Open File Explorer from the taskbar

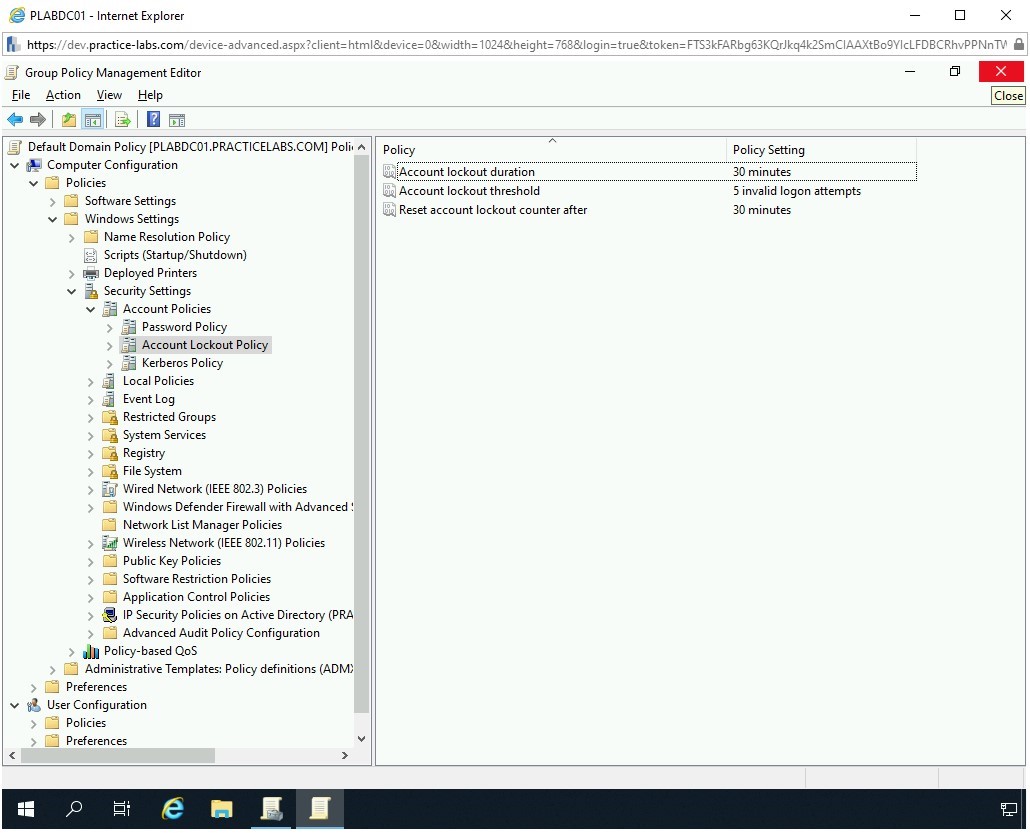coord(221,809)
